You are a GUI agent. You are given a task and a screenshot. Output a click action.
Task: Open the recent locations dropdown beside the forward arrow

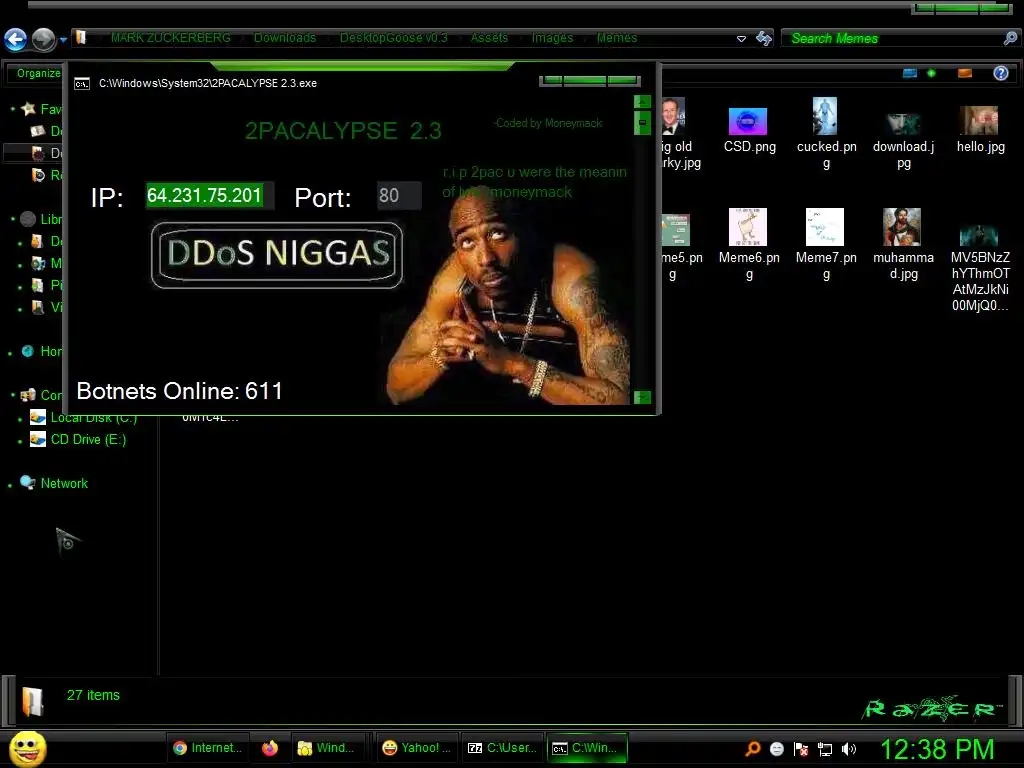point(63,40)
